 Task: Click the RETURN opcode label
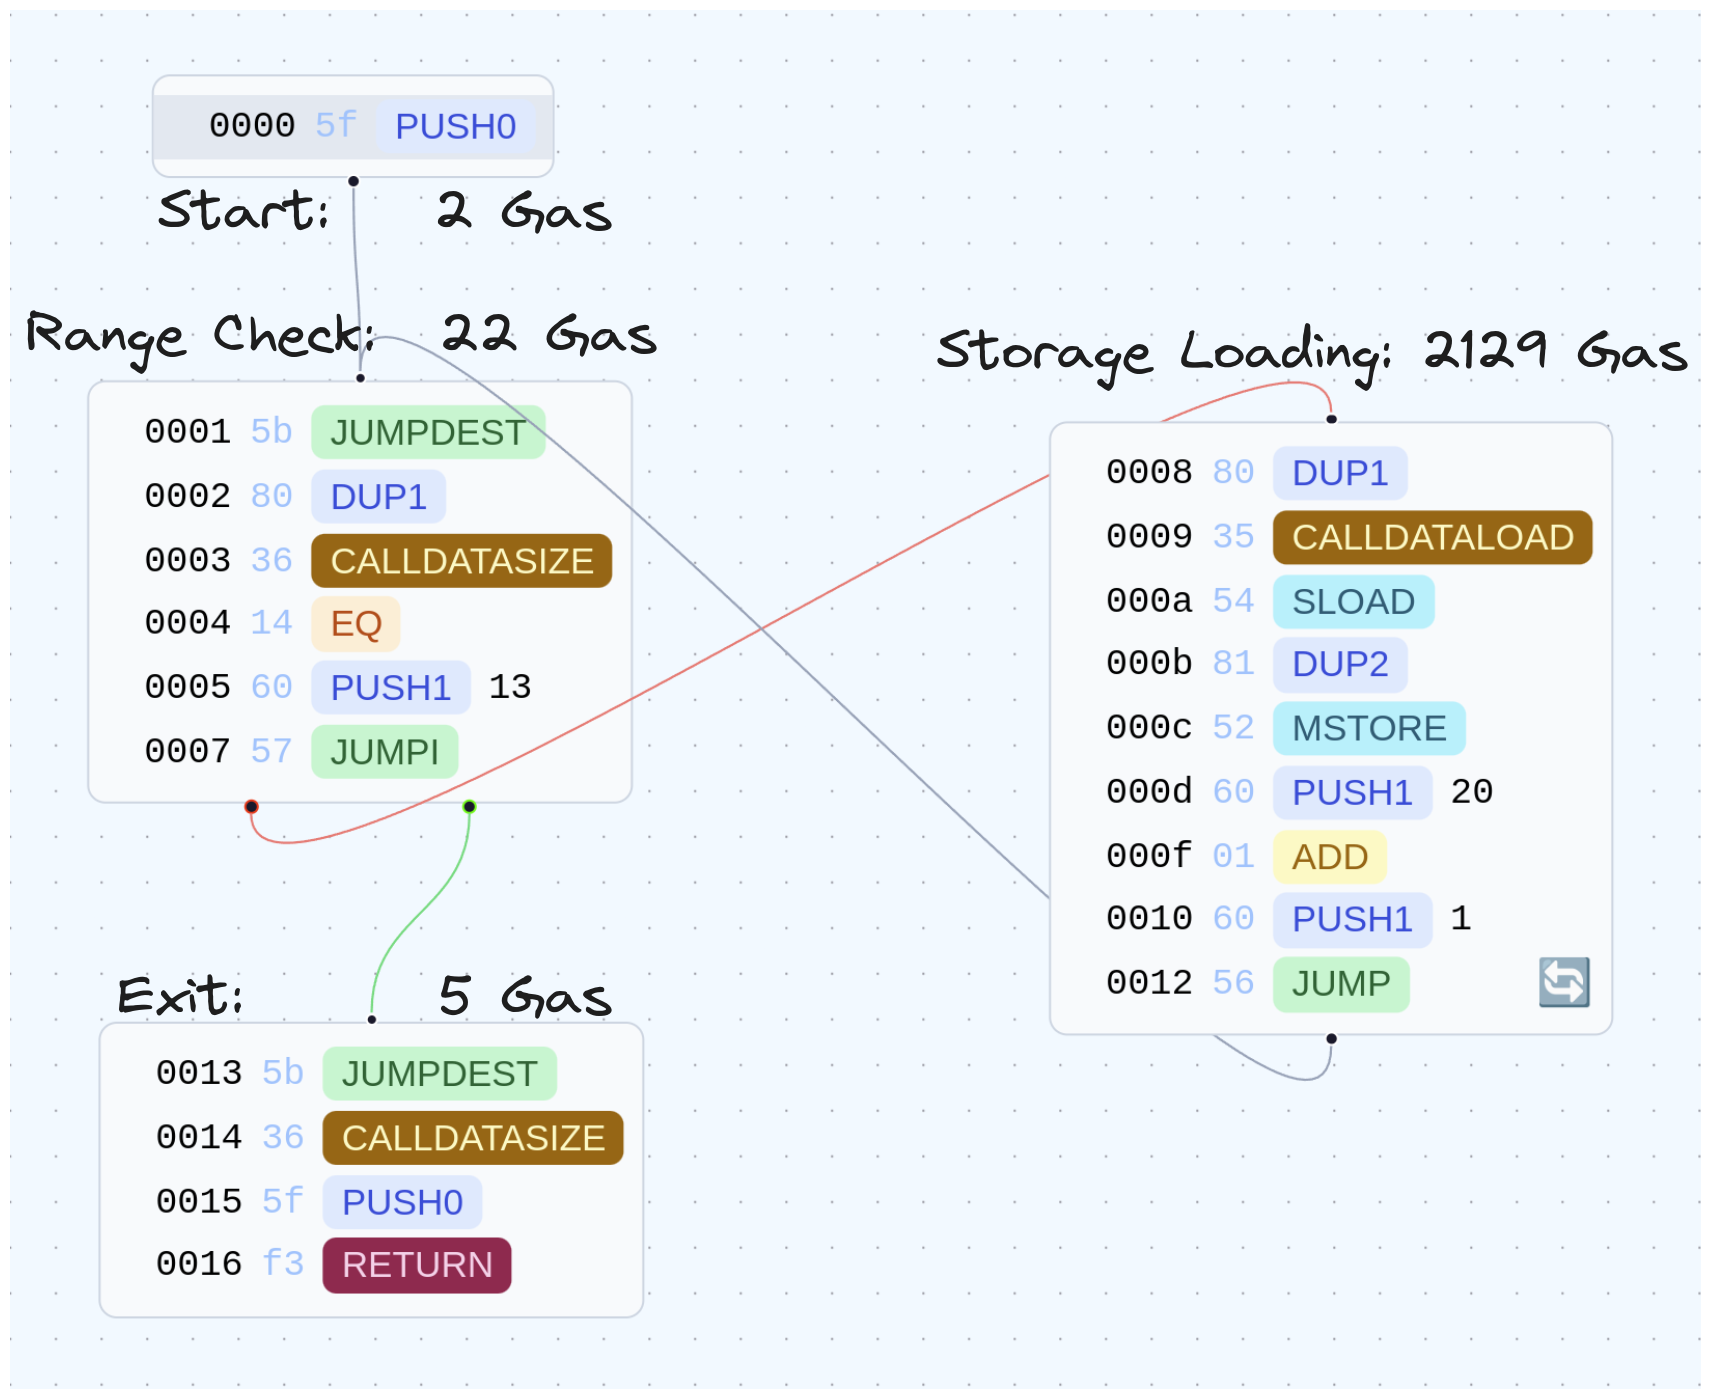pyautogui.click(x=417, y=1265)
